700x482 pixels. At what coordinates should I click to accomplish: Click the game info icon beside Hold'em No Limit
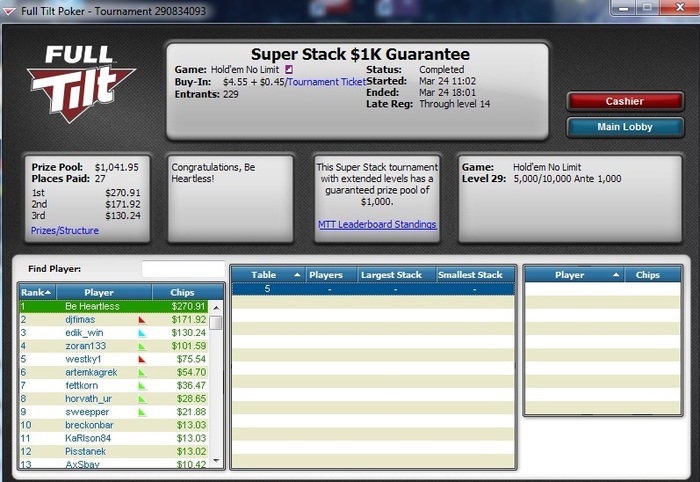289,69
